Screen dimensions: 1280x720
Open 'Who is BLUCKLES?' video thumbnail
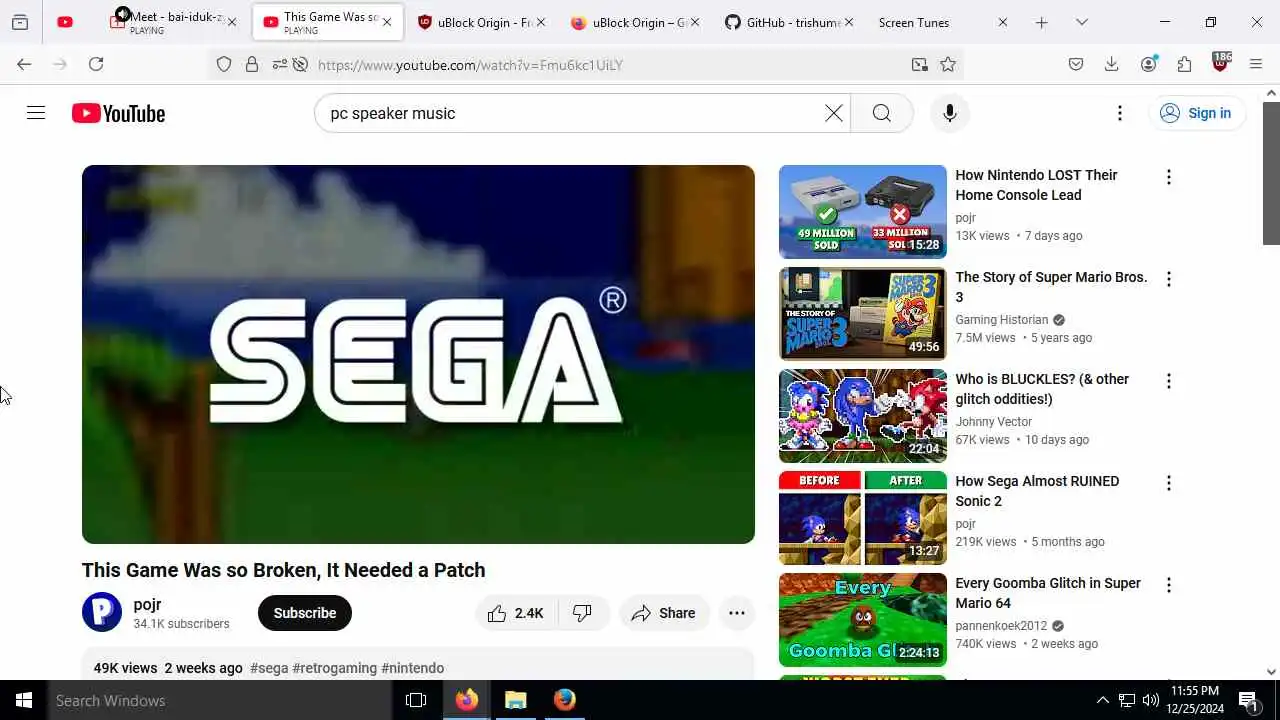point(862,416)
